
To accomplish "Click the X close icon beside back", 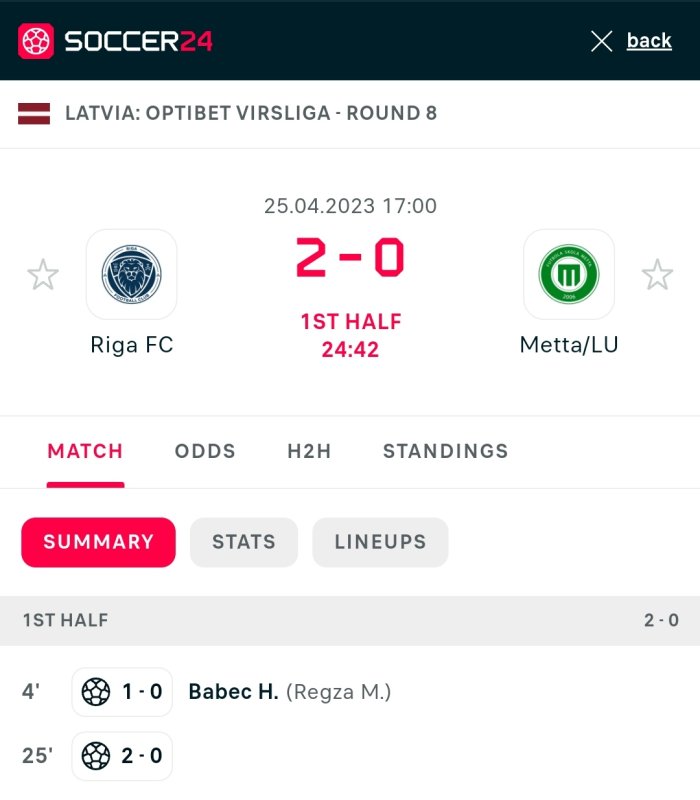I will 601,41.
